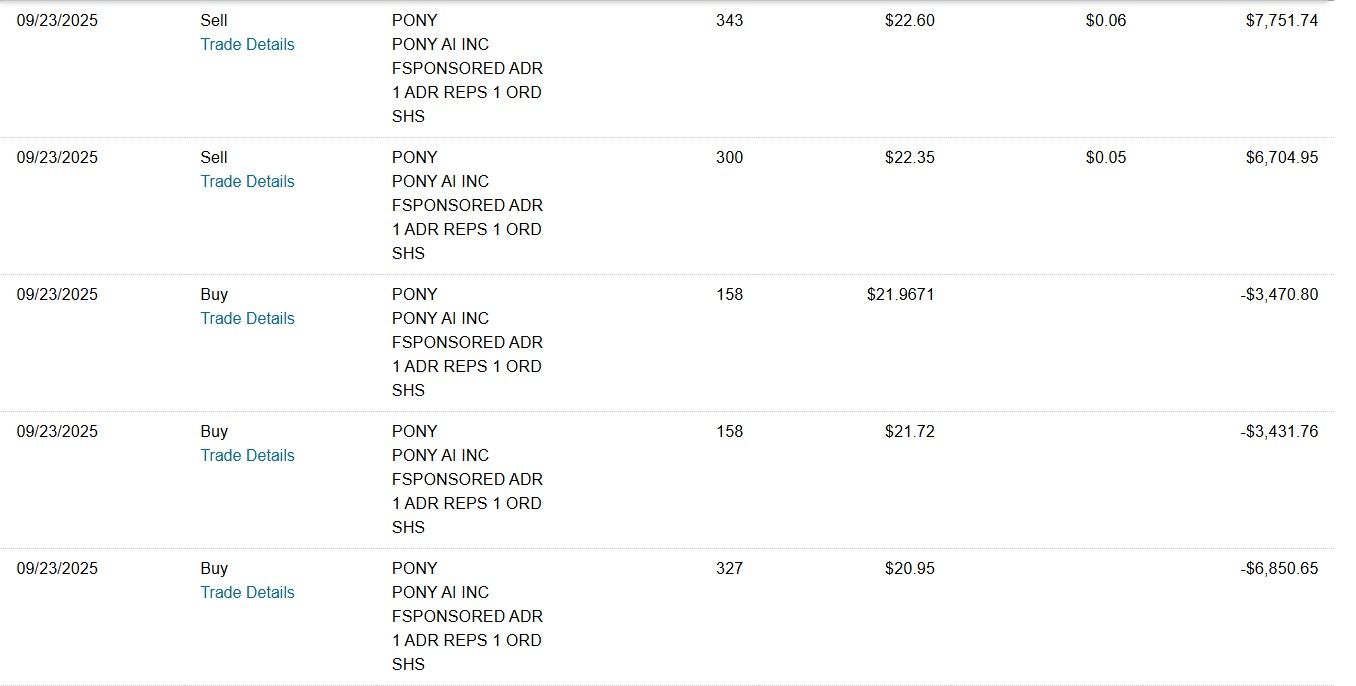Click the $7,751.74 sell amount
The image size is (1356, 686).
coord(1281,20)
